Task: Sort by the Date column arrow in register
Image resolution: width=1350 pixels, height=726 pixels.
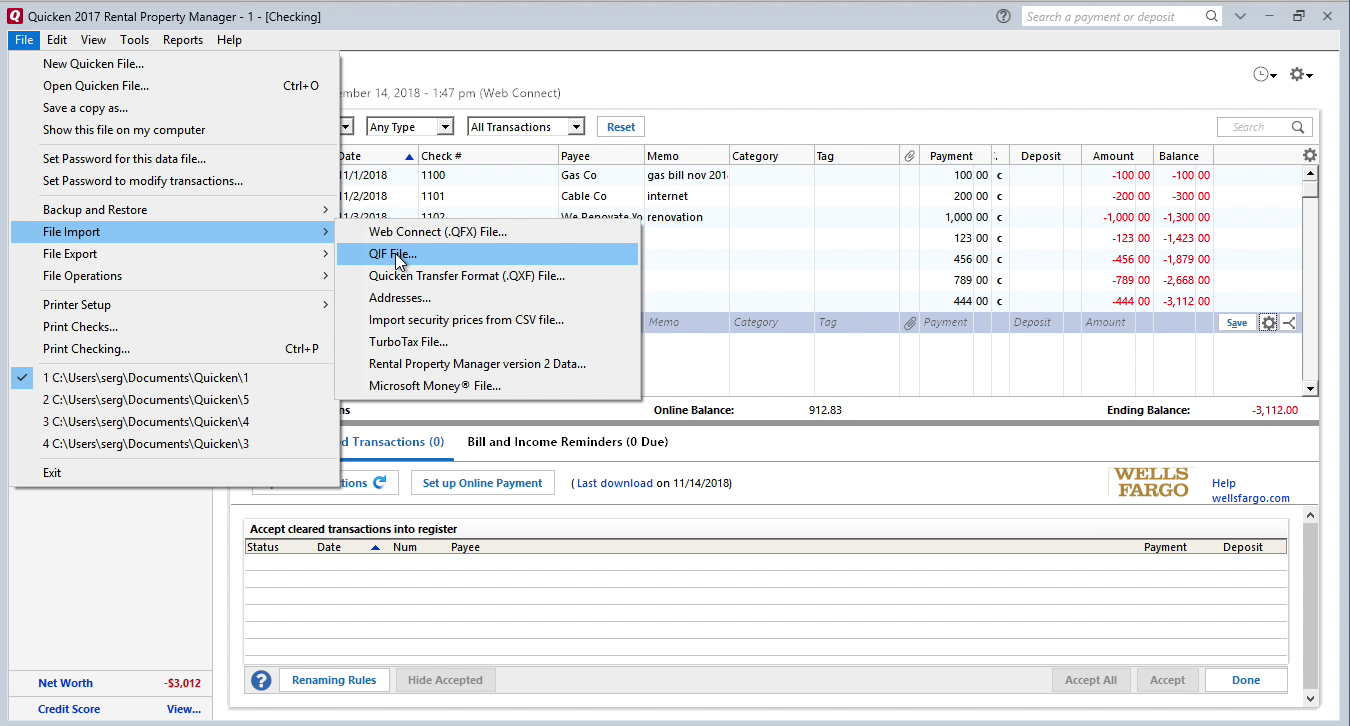Action: point(409,157)
